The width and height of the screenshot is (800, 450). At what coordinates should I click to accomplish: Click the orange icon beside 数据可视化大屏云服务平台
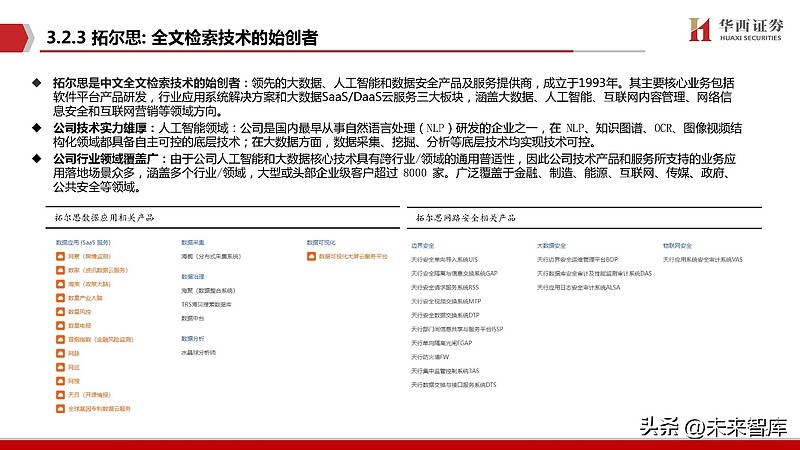click(x=311, y=256)
